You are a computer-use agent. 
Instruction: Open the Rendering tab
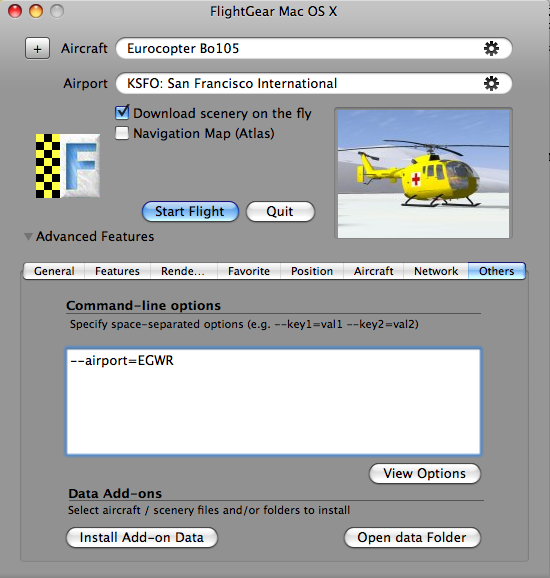tap(183, 271)
